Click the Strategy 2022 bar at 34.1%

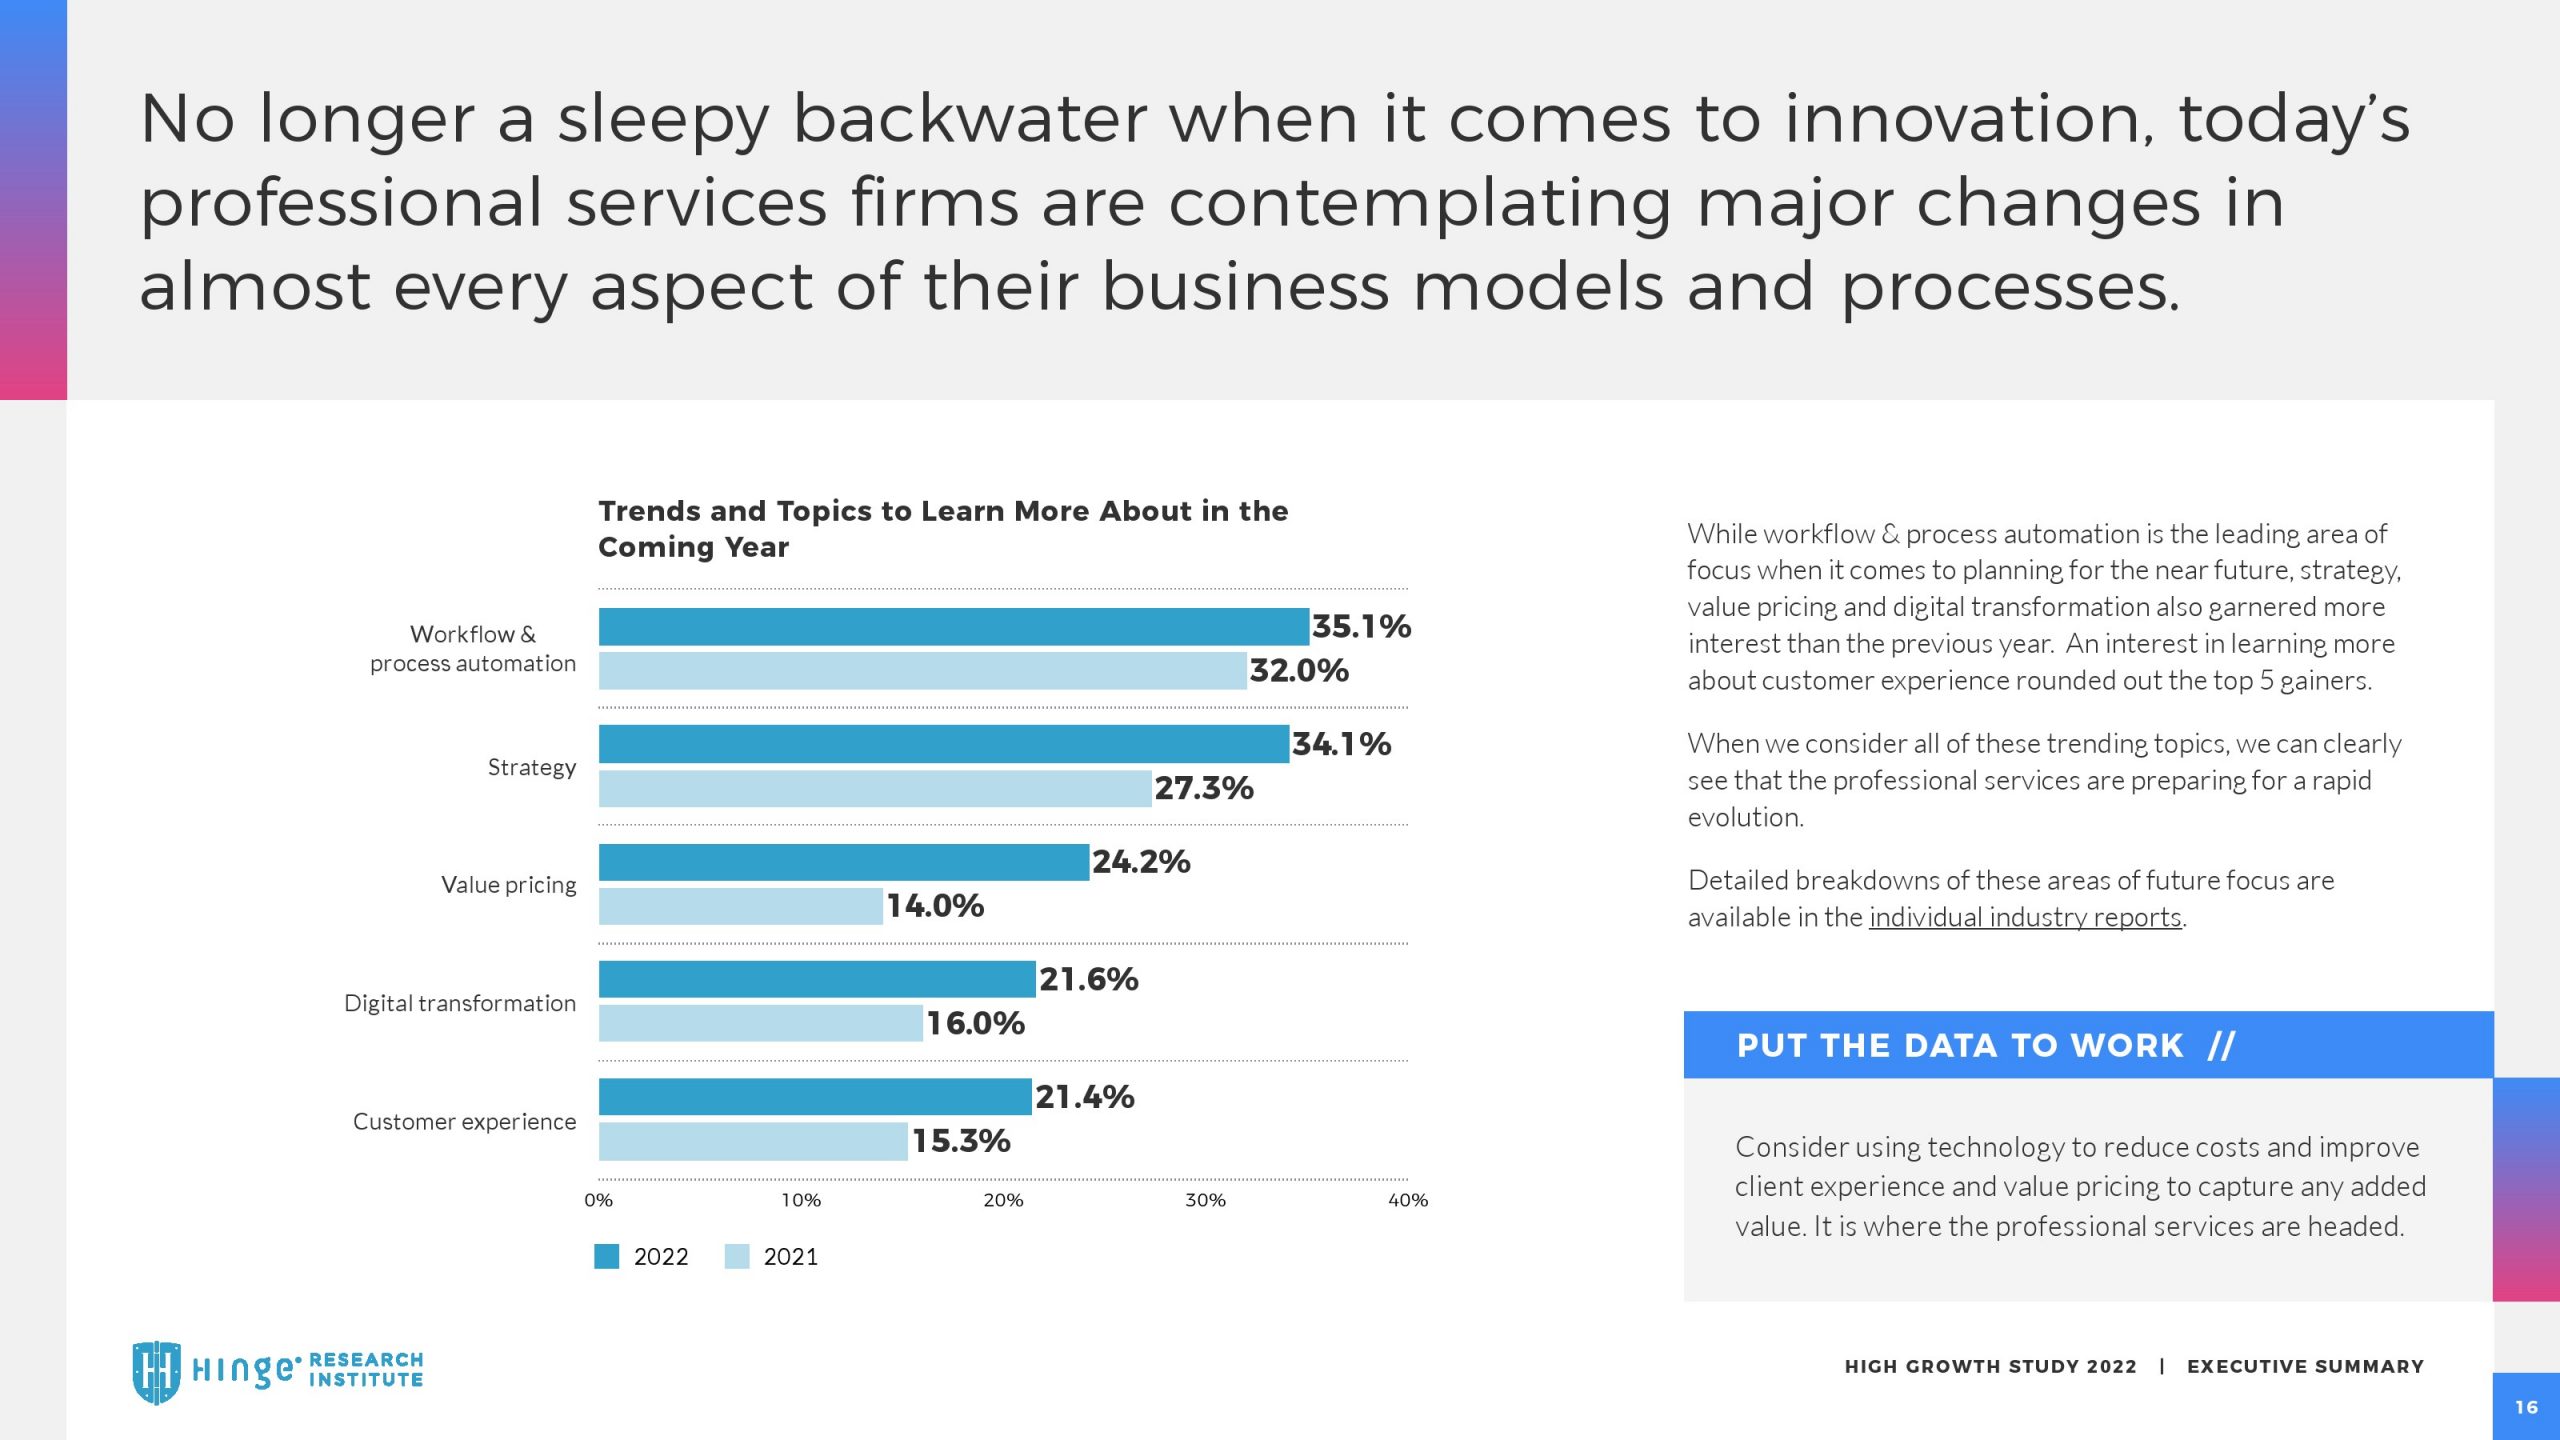coord(943,744)
